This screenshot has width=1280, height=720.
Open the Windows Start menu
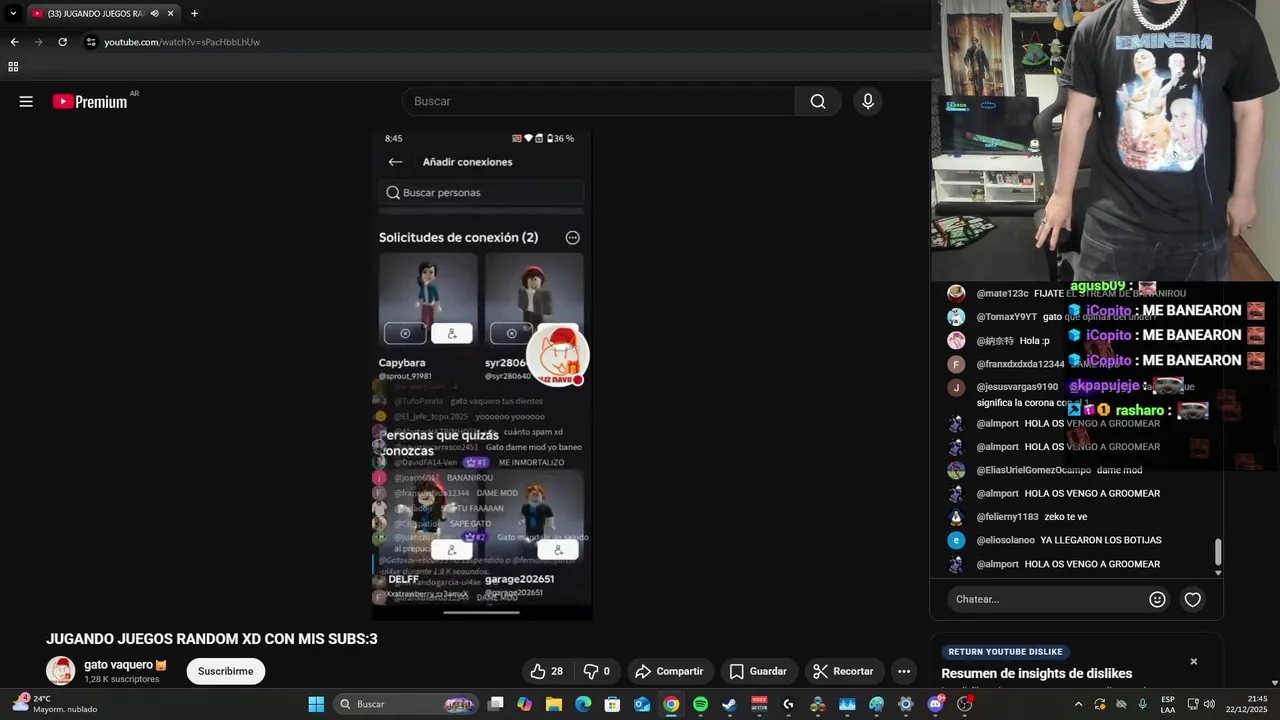coord(316,704)
